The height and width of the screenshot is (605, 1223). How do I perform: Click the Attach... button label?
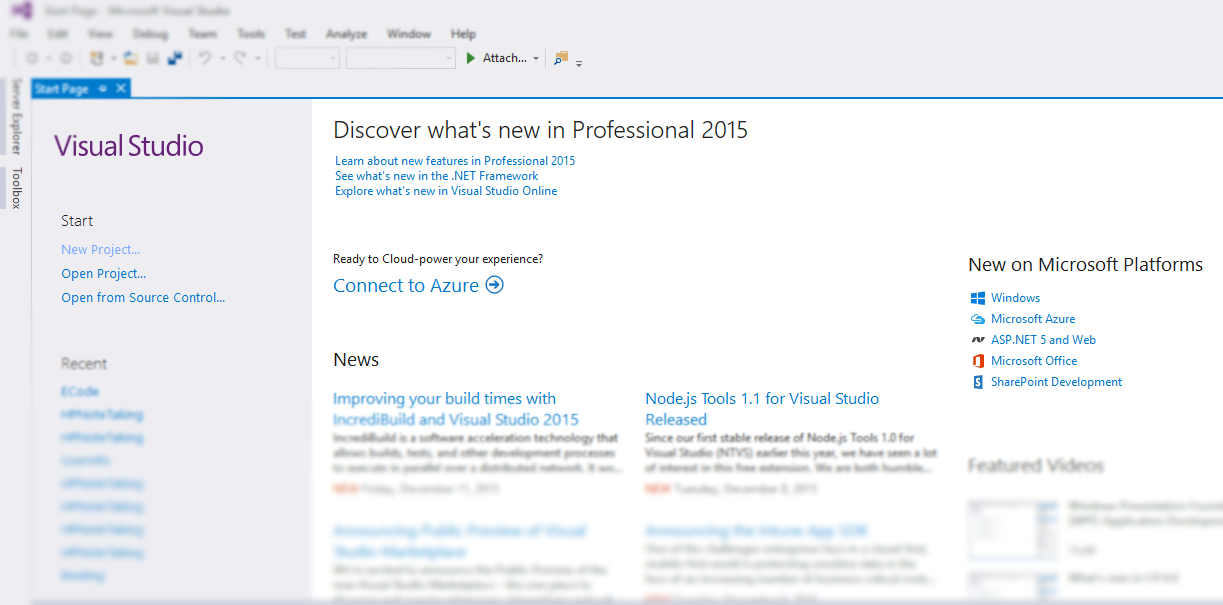click(505, 58)
